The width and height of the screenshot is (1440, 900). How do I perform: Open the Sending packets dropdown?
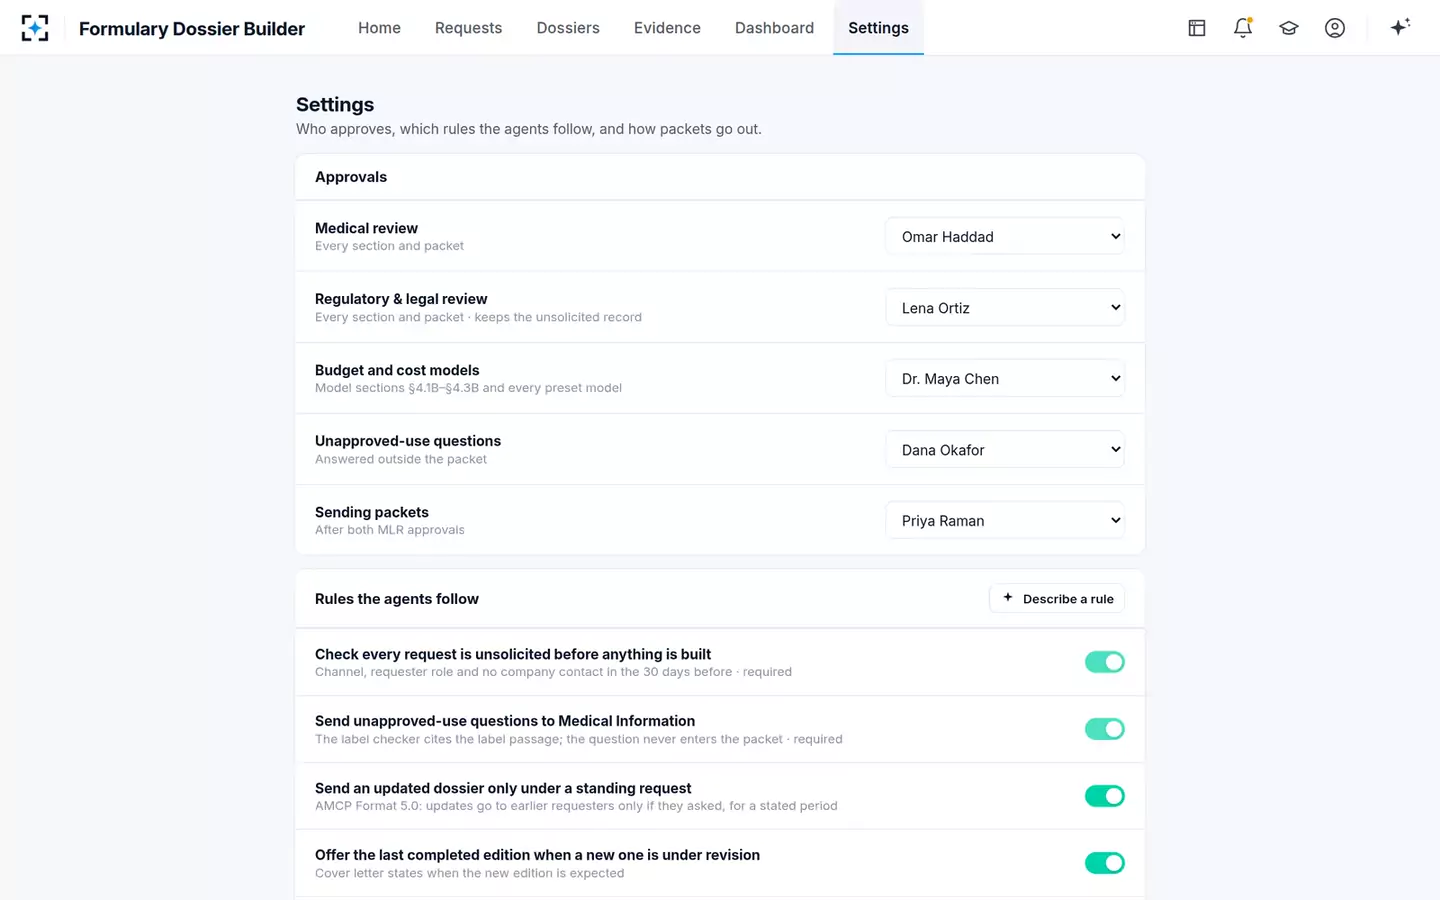click(1005, 521)
